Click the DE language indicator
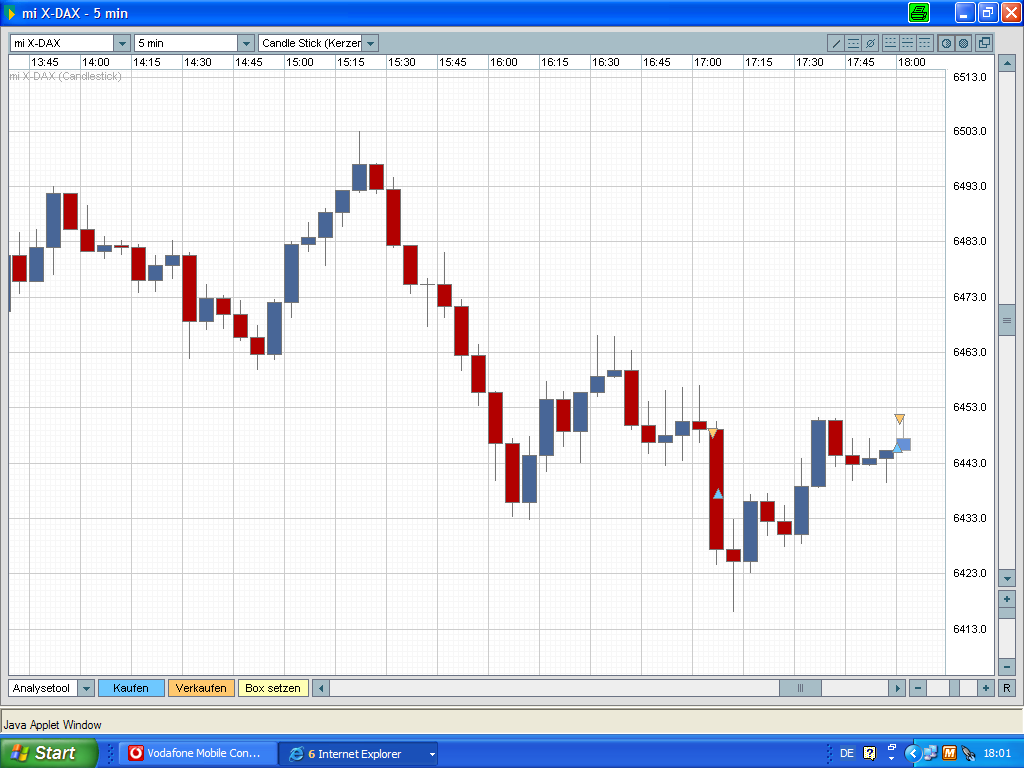Screen dimensions: 1024x768 click(846, 754)
